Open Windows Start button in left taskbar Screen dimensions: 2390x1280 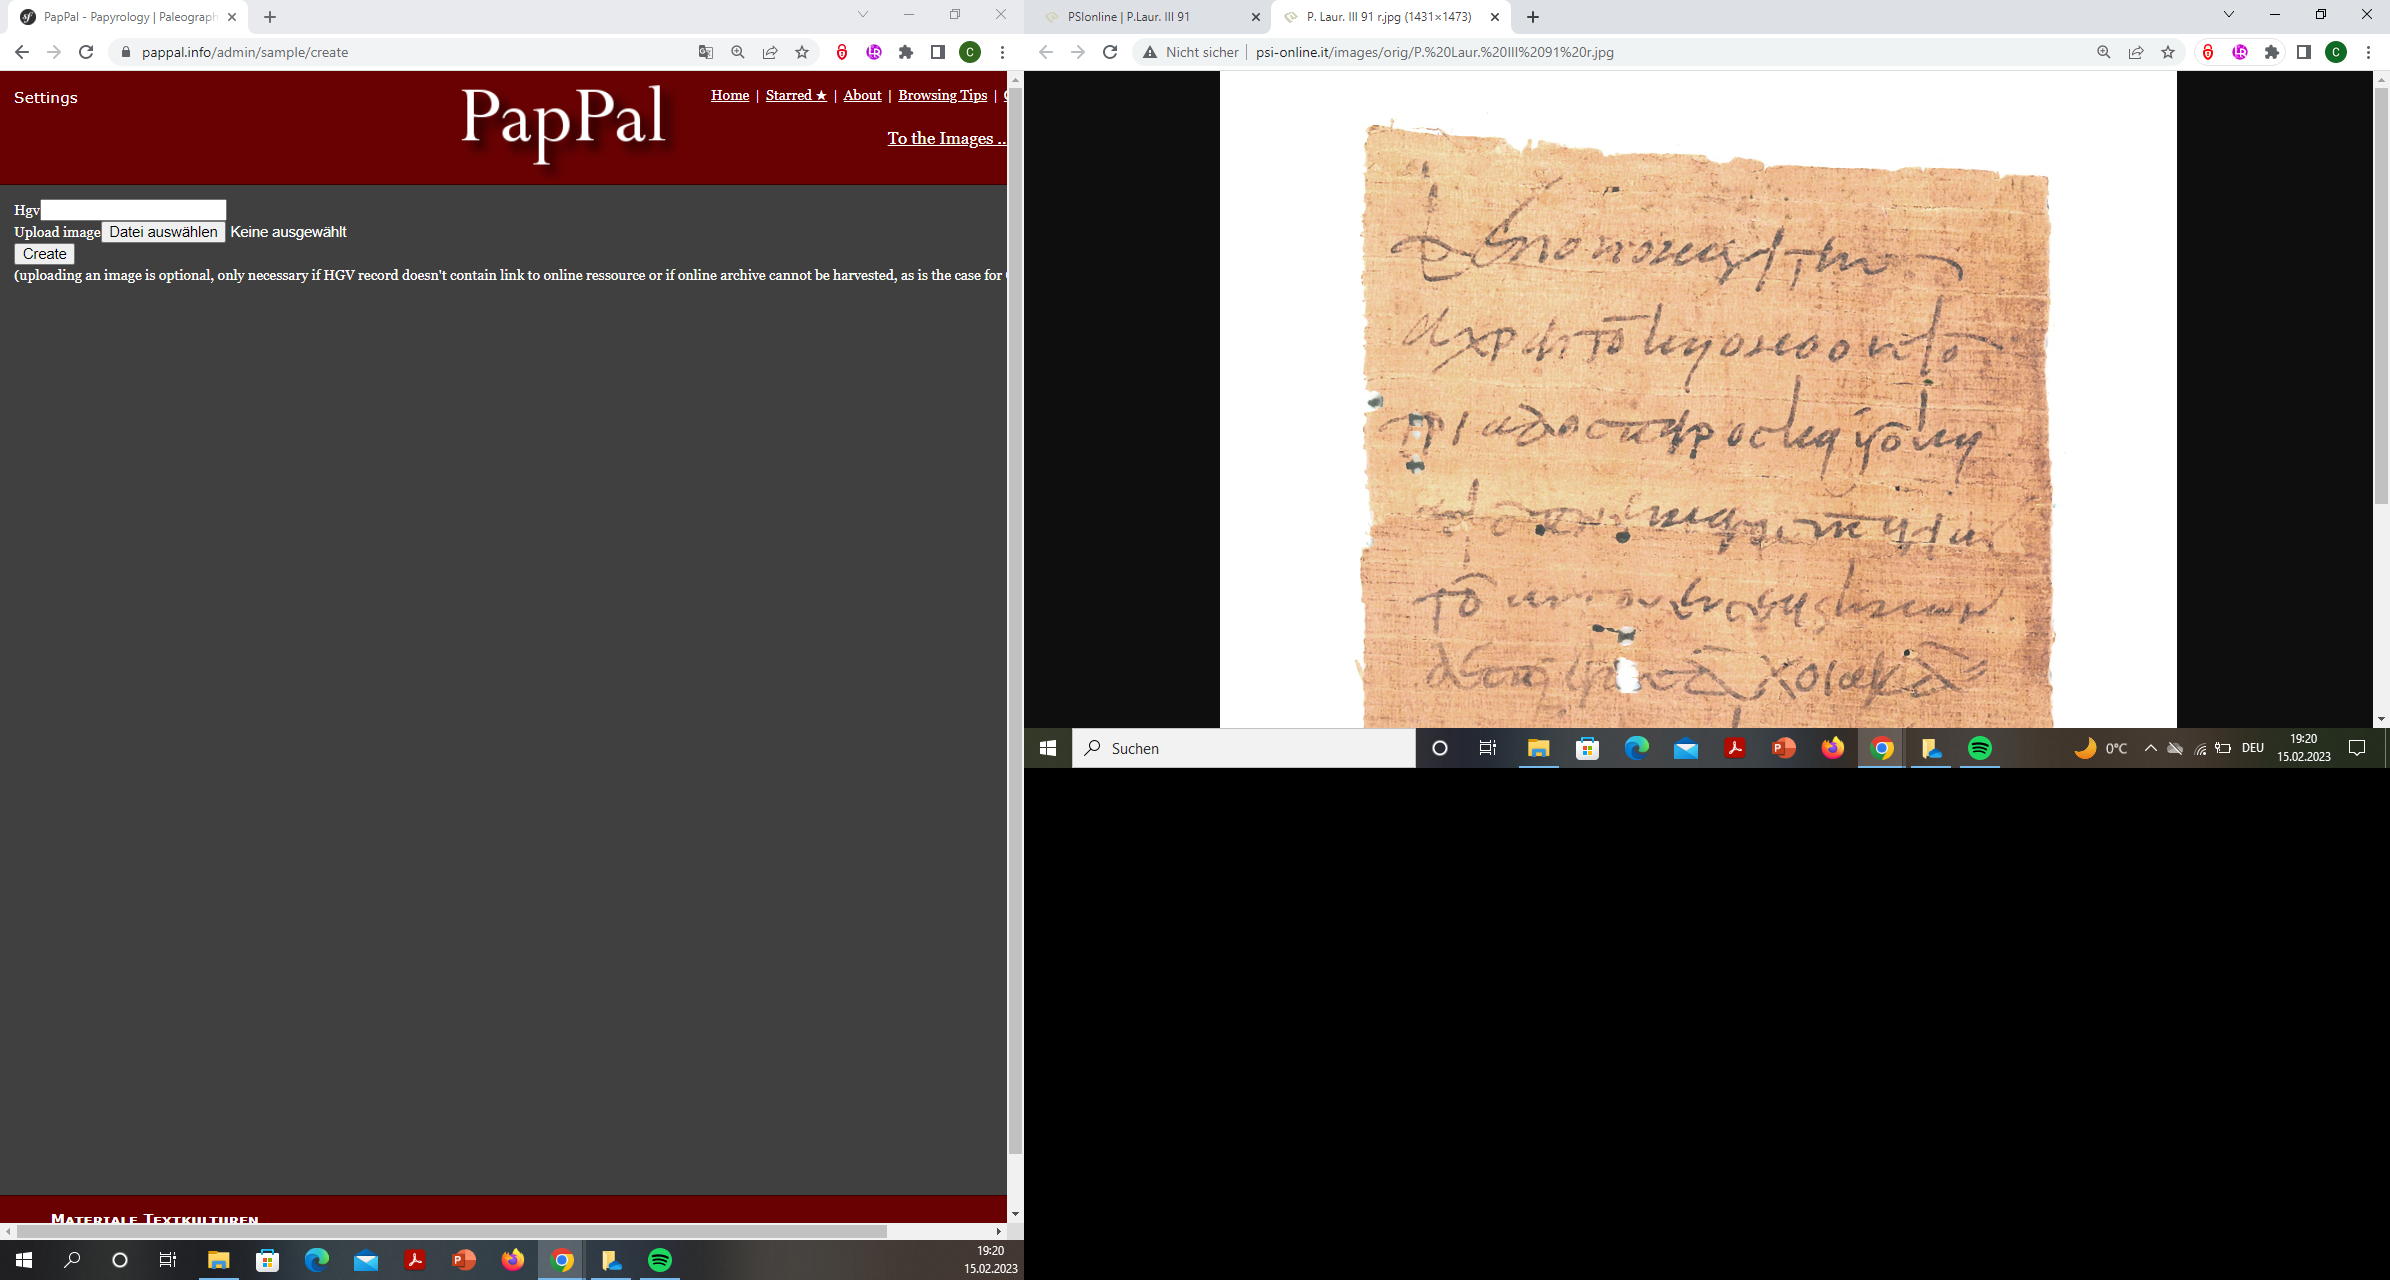point(24,1260)
